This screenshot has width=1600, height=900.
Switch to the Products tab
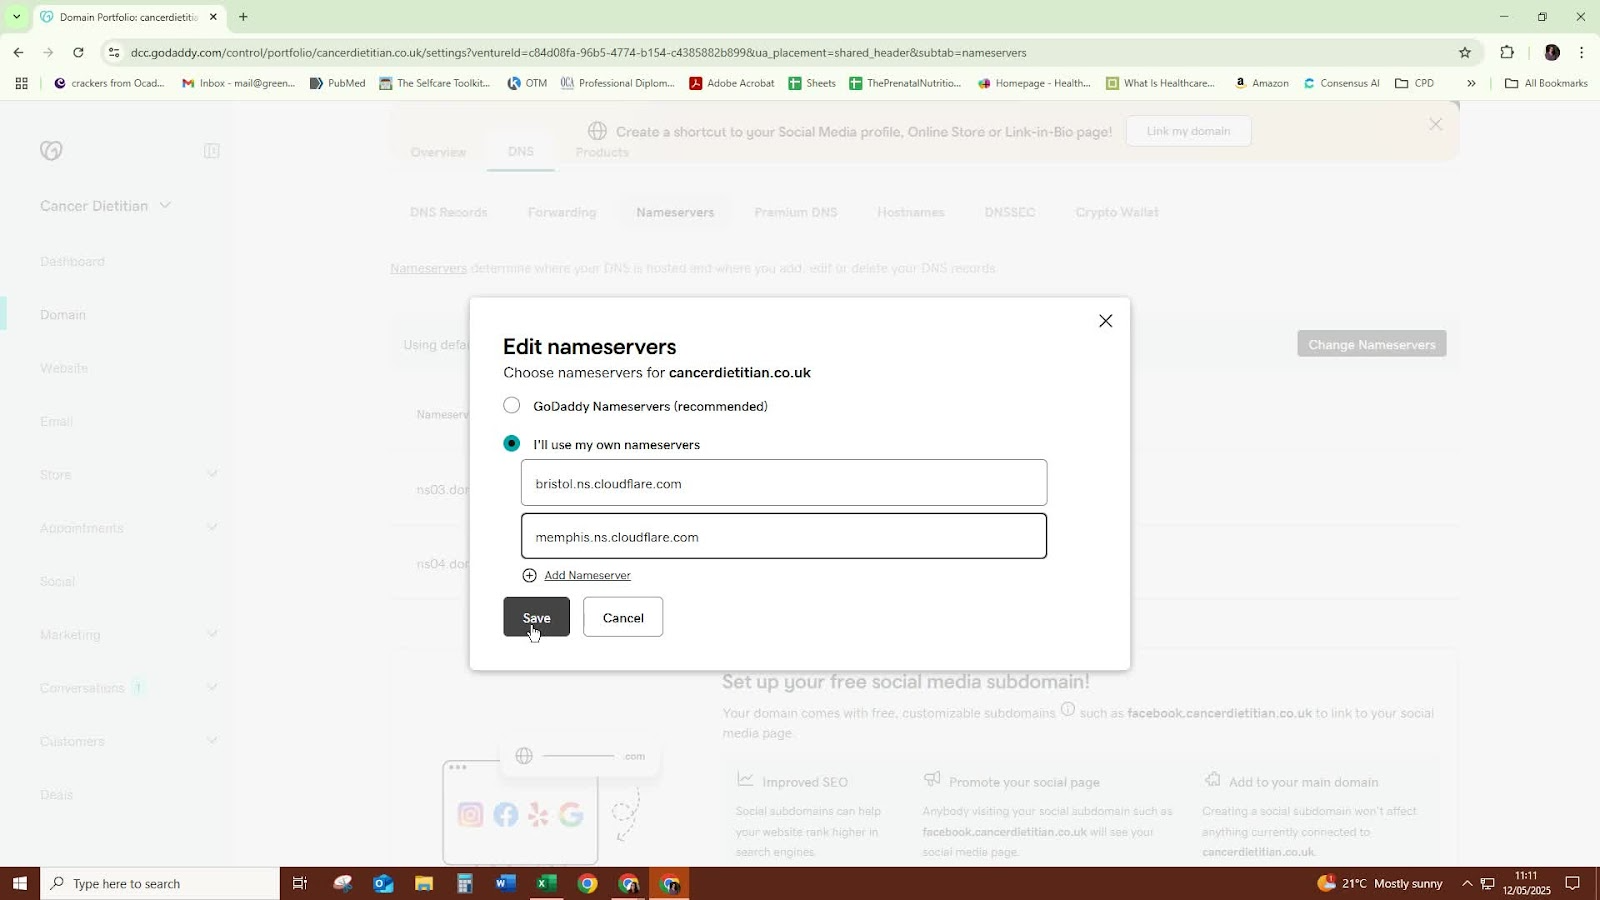click(x=602, y=152)
